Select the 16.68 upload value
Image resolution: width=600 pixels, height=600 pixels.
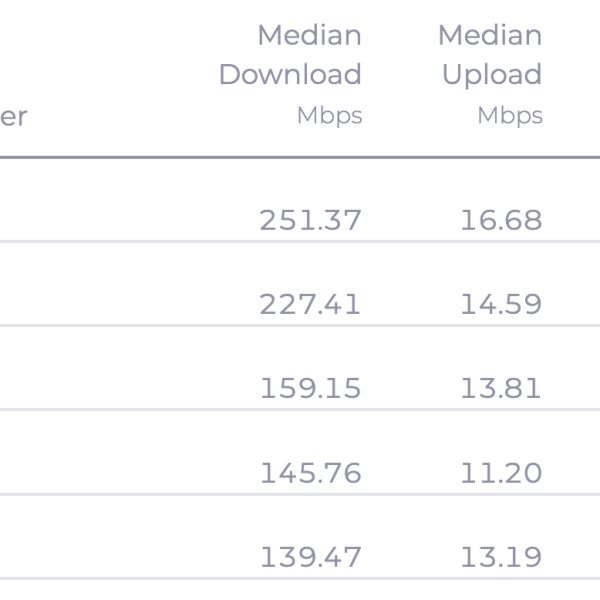pyautogui.click(x=500, y=220)
